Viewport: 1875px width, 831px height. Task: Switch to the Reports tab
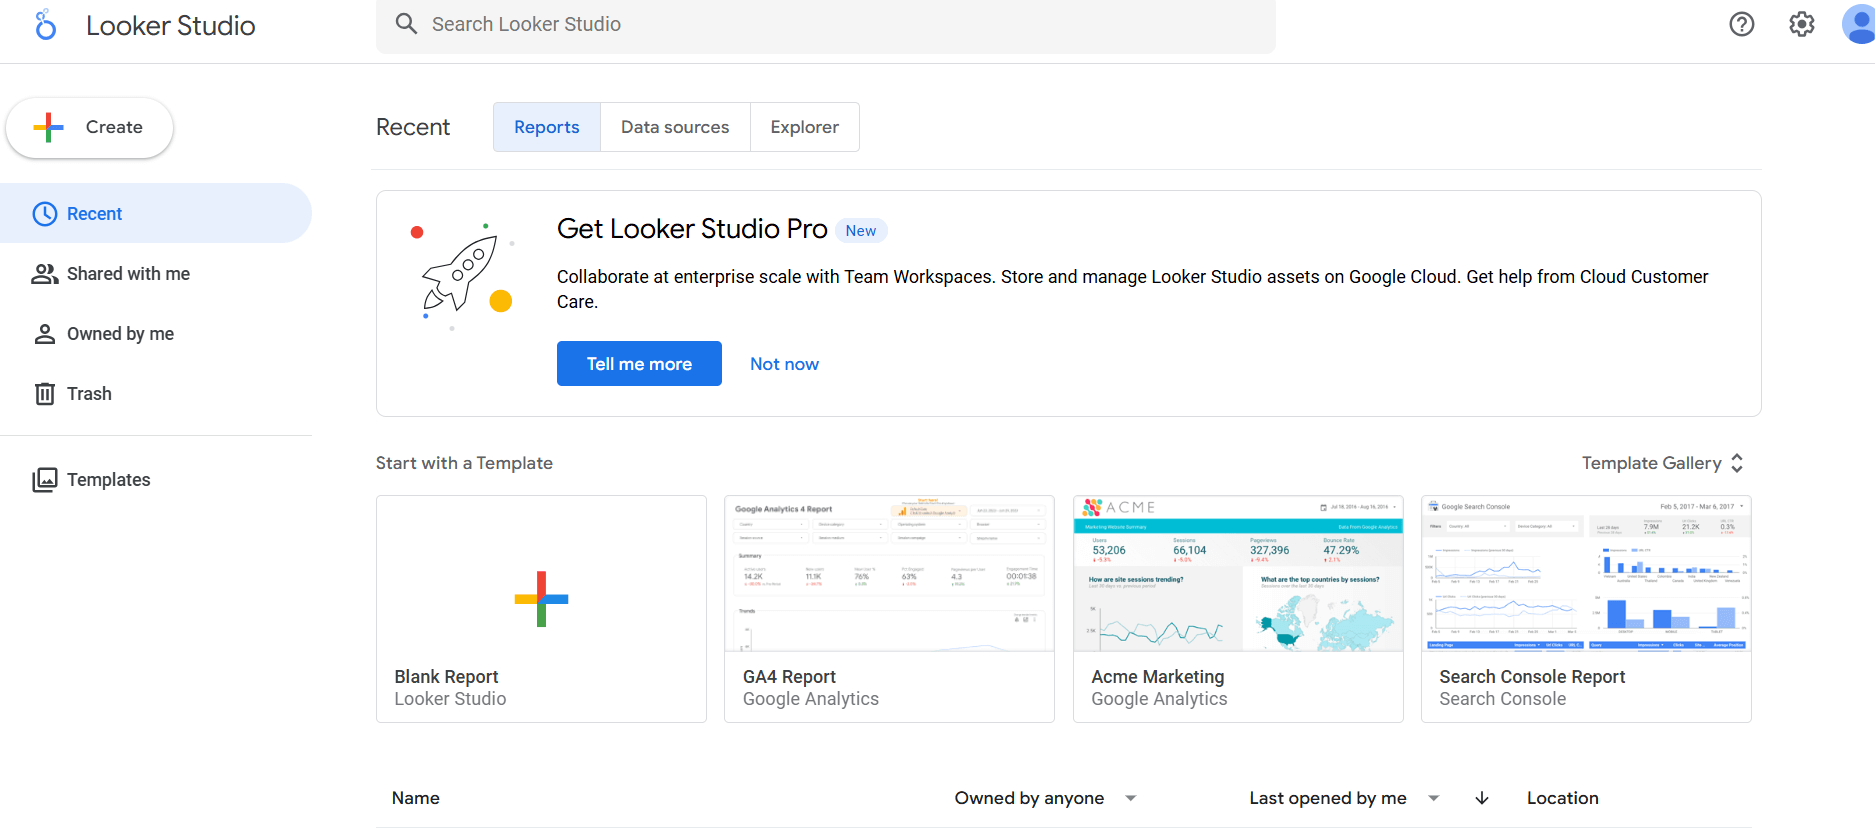tap(547, 127)
